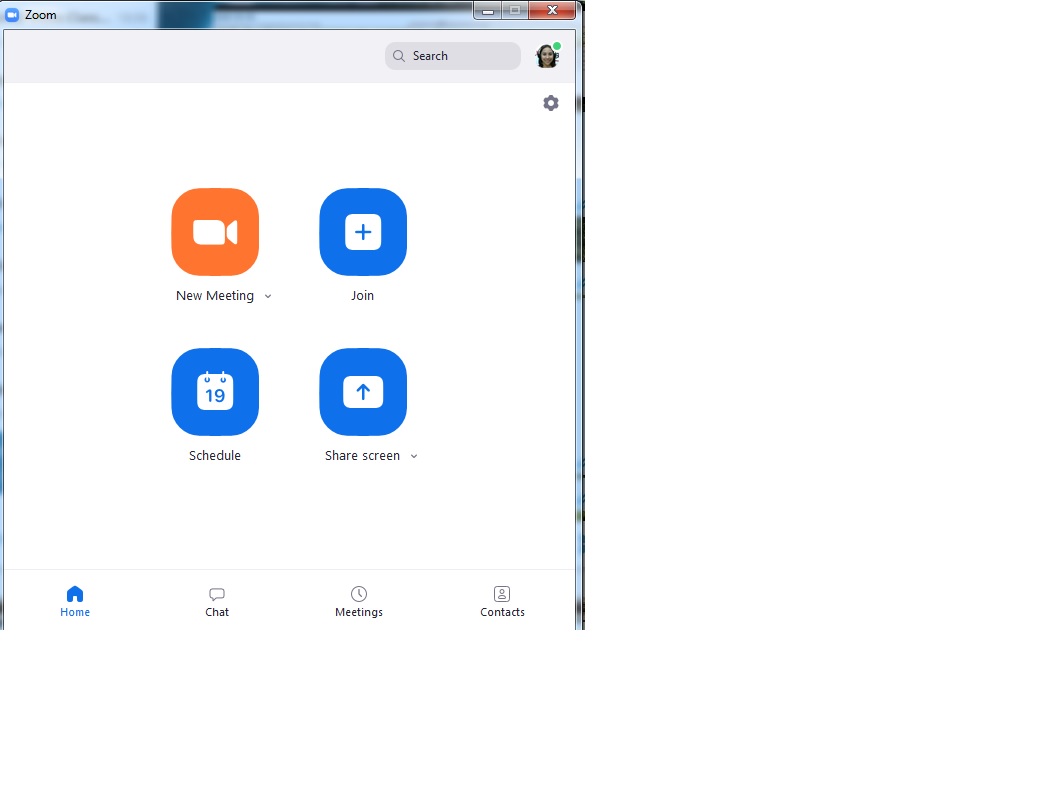
Task: Open the profile avatar menu
Action: click(x=547, y=56)
